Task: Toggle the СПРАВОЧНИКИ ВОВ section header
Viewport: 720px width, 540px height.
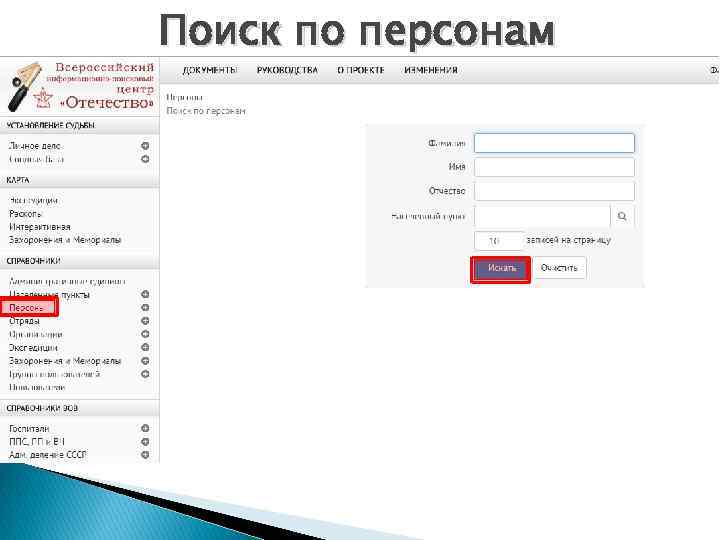Action: tap(79, 408)
